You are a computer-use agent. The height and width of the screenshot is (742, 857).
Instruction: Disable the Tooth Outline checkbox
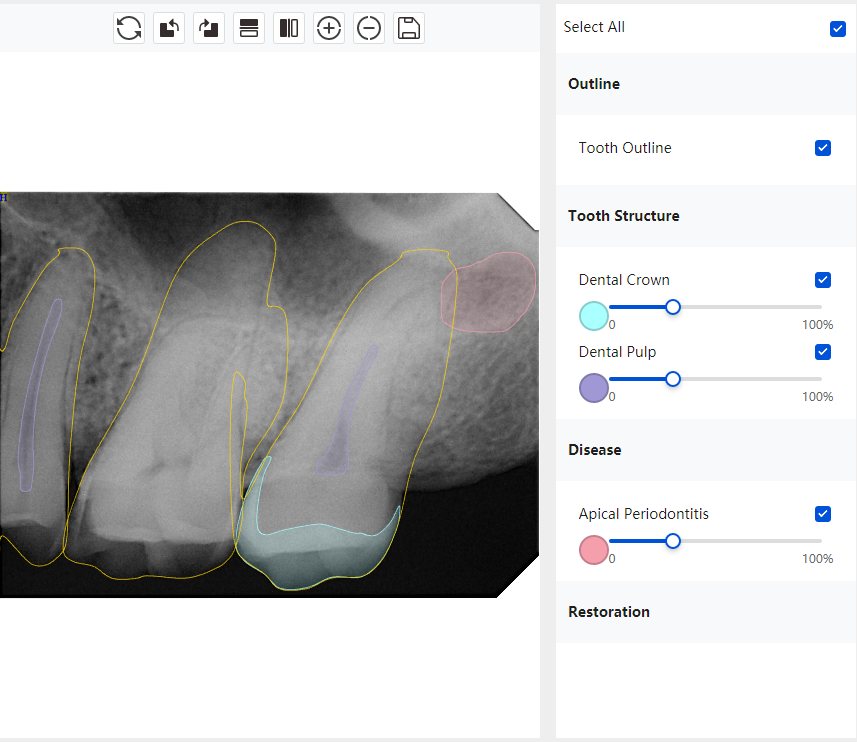(x=823, y=148)
